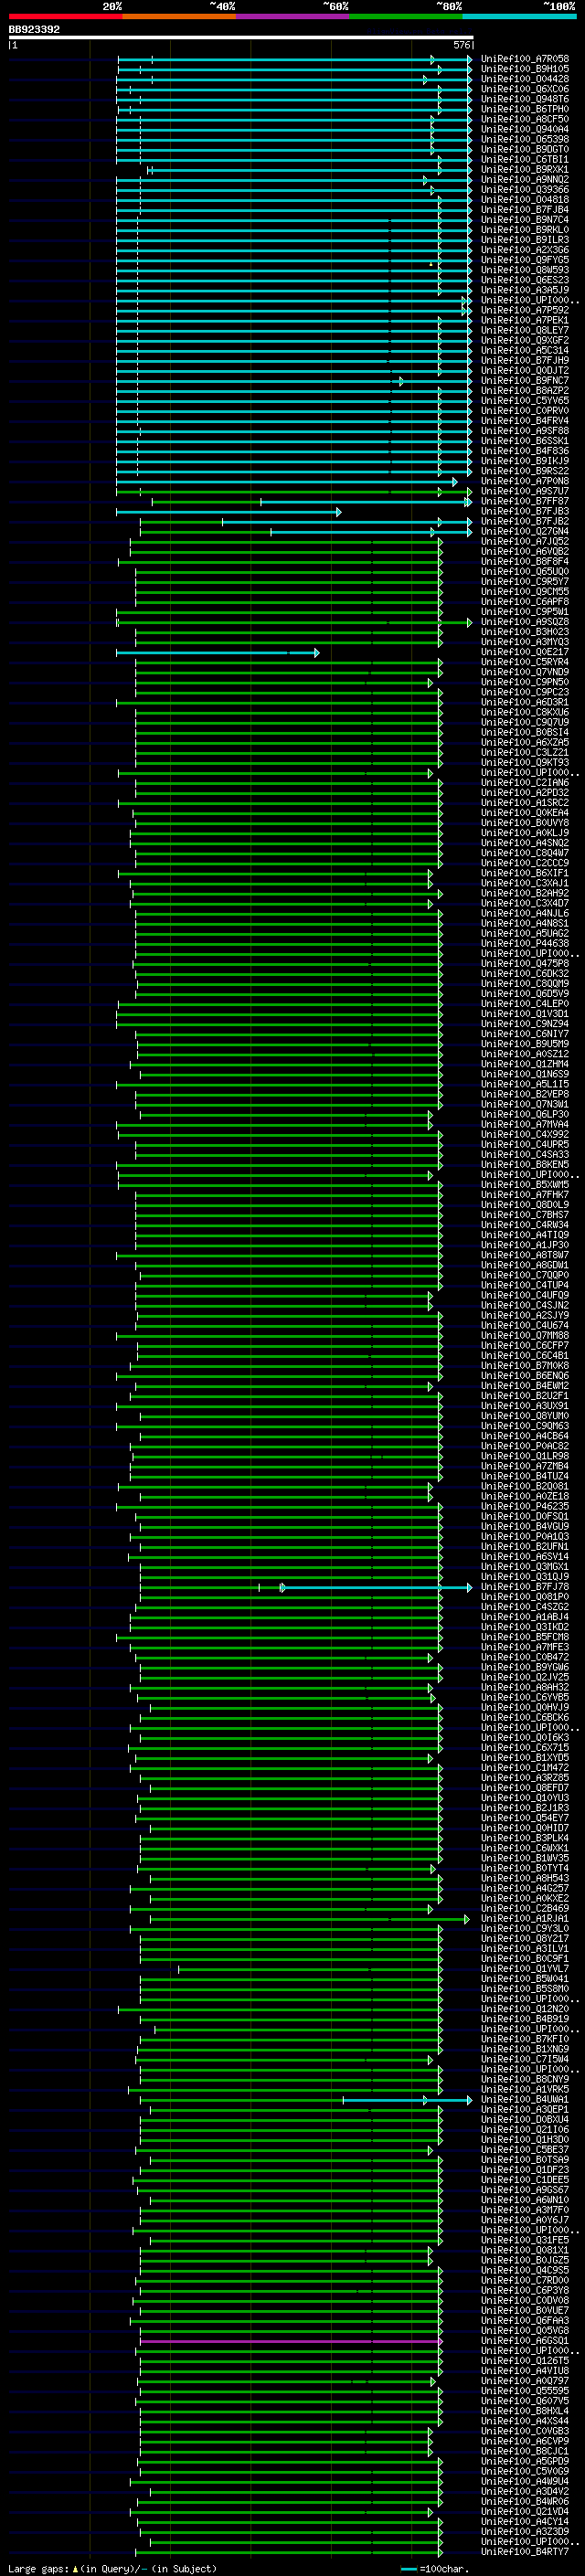Click hit label UniRef100_B4FRV4

pyautogui.click(x=525, y=420)
